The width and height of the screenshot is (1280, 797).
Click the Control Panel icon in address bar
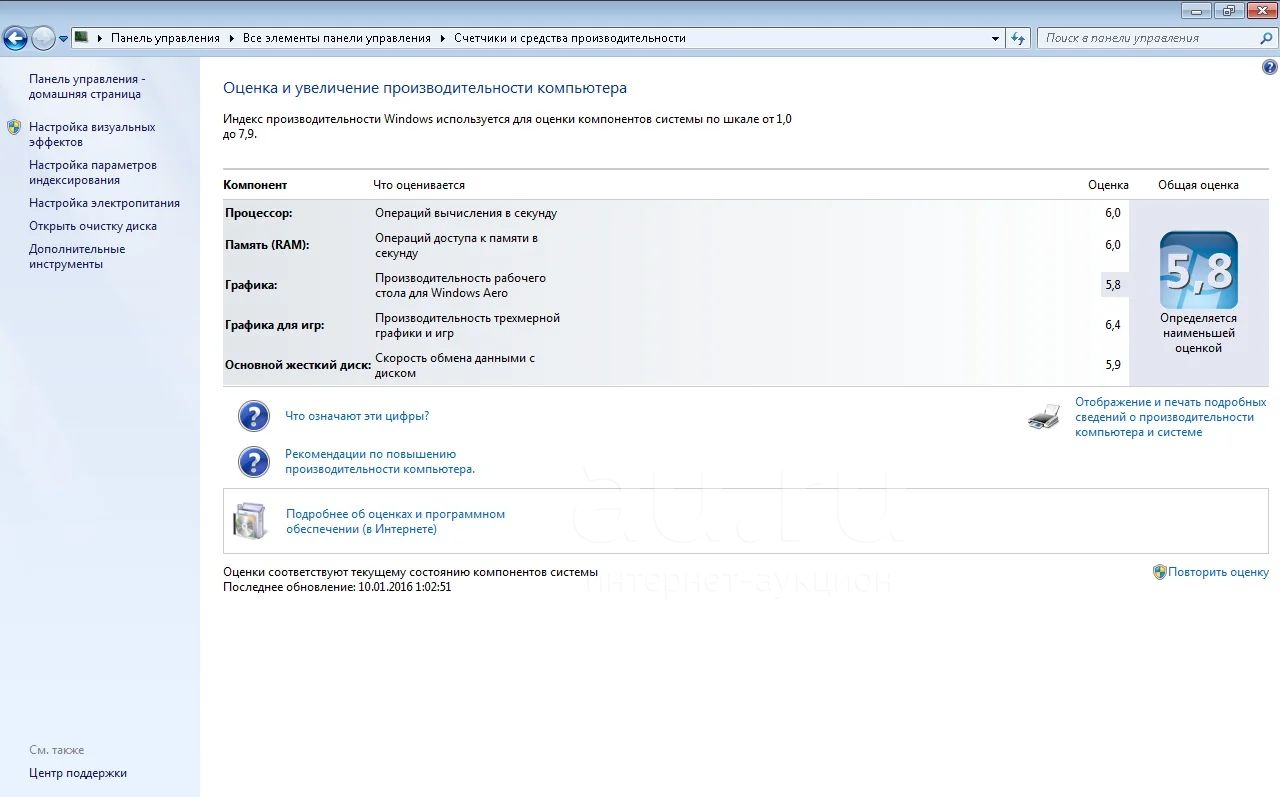tap(82, 38)
